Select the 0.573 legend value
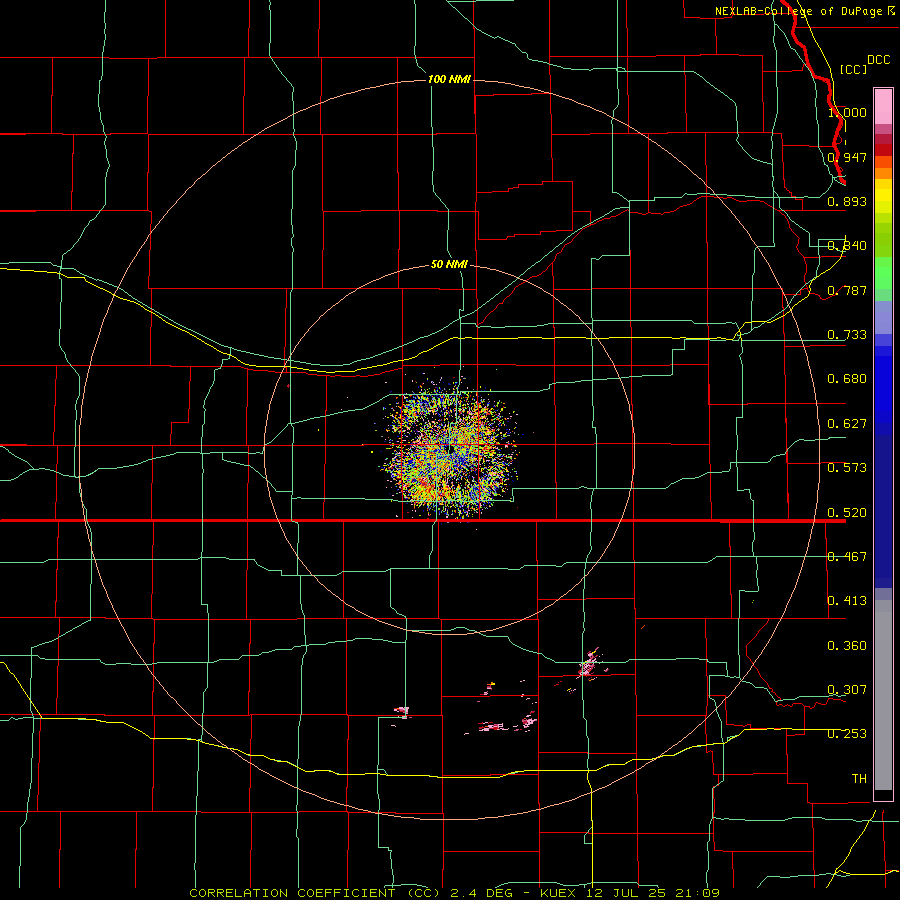Viewport: 900px width, 900px height. point(847,468)
